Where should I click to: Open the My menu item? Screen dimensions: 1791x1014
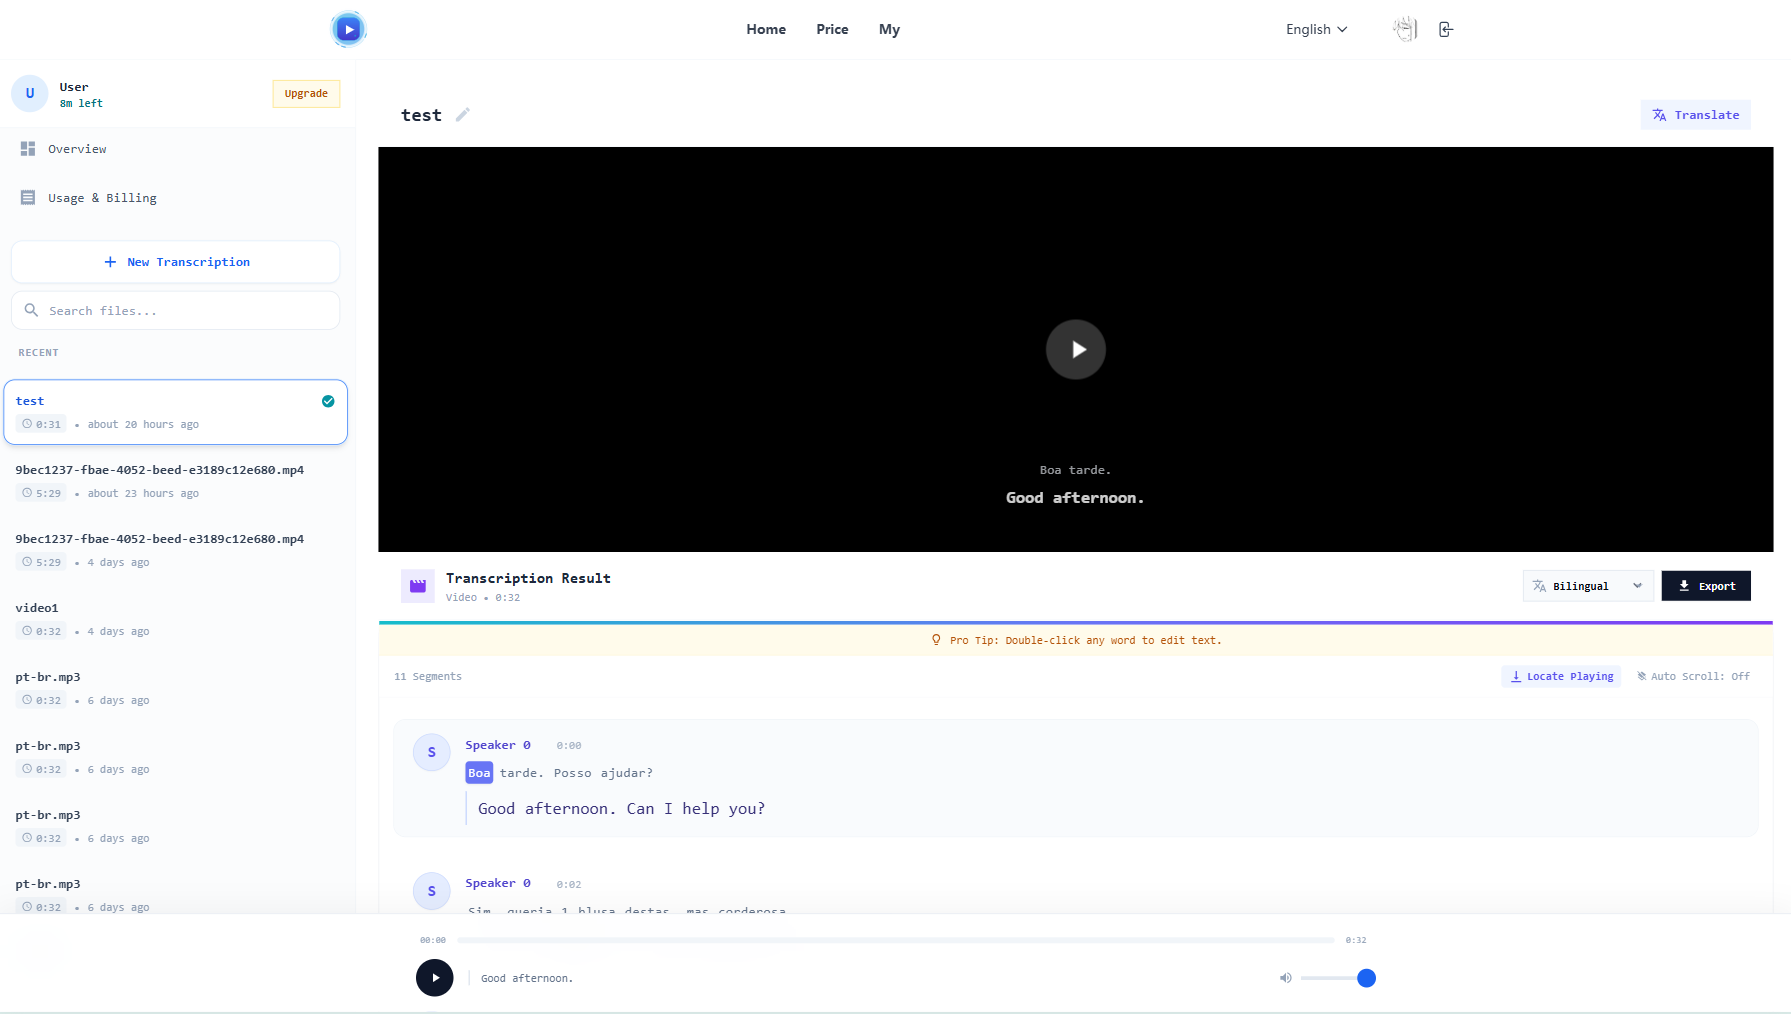tap(889, 29)
